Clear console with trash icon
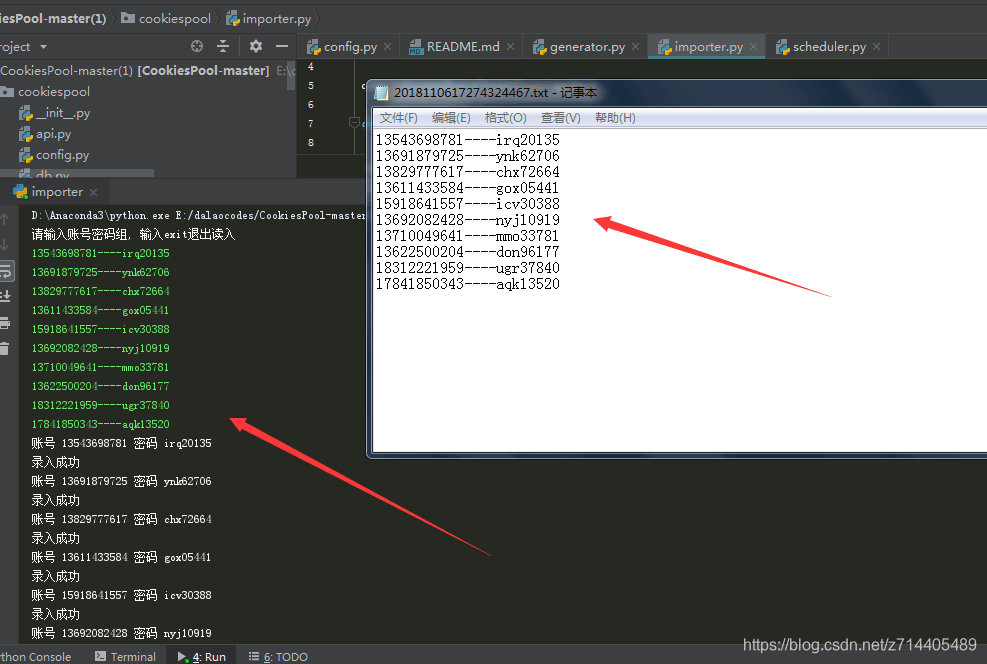The height and width of the screenshot is (664, 987). (x=4, y=349)
